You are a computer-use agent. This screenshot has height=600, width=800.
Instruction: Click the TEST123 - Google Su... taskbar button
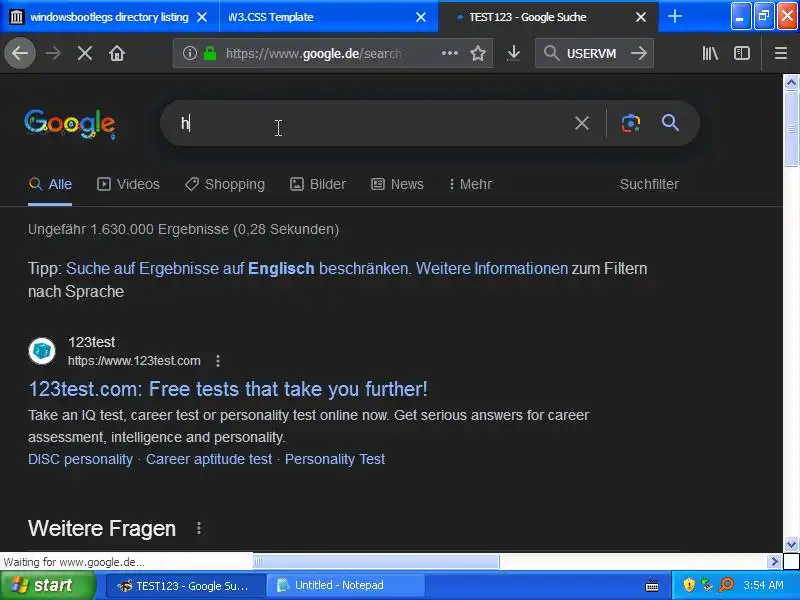(186, 586)
